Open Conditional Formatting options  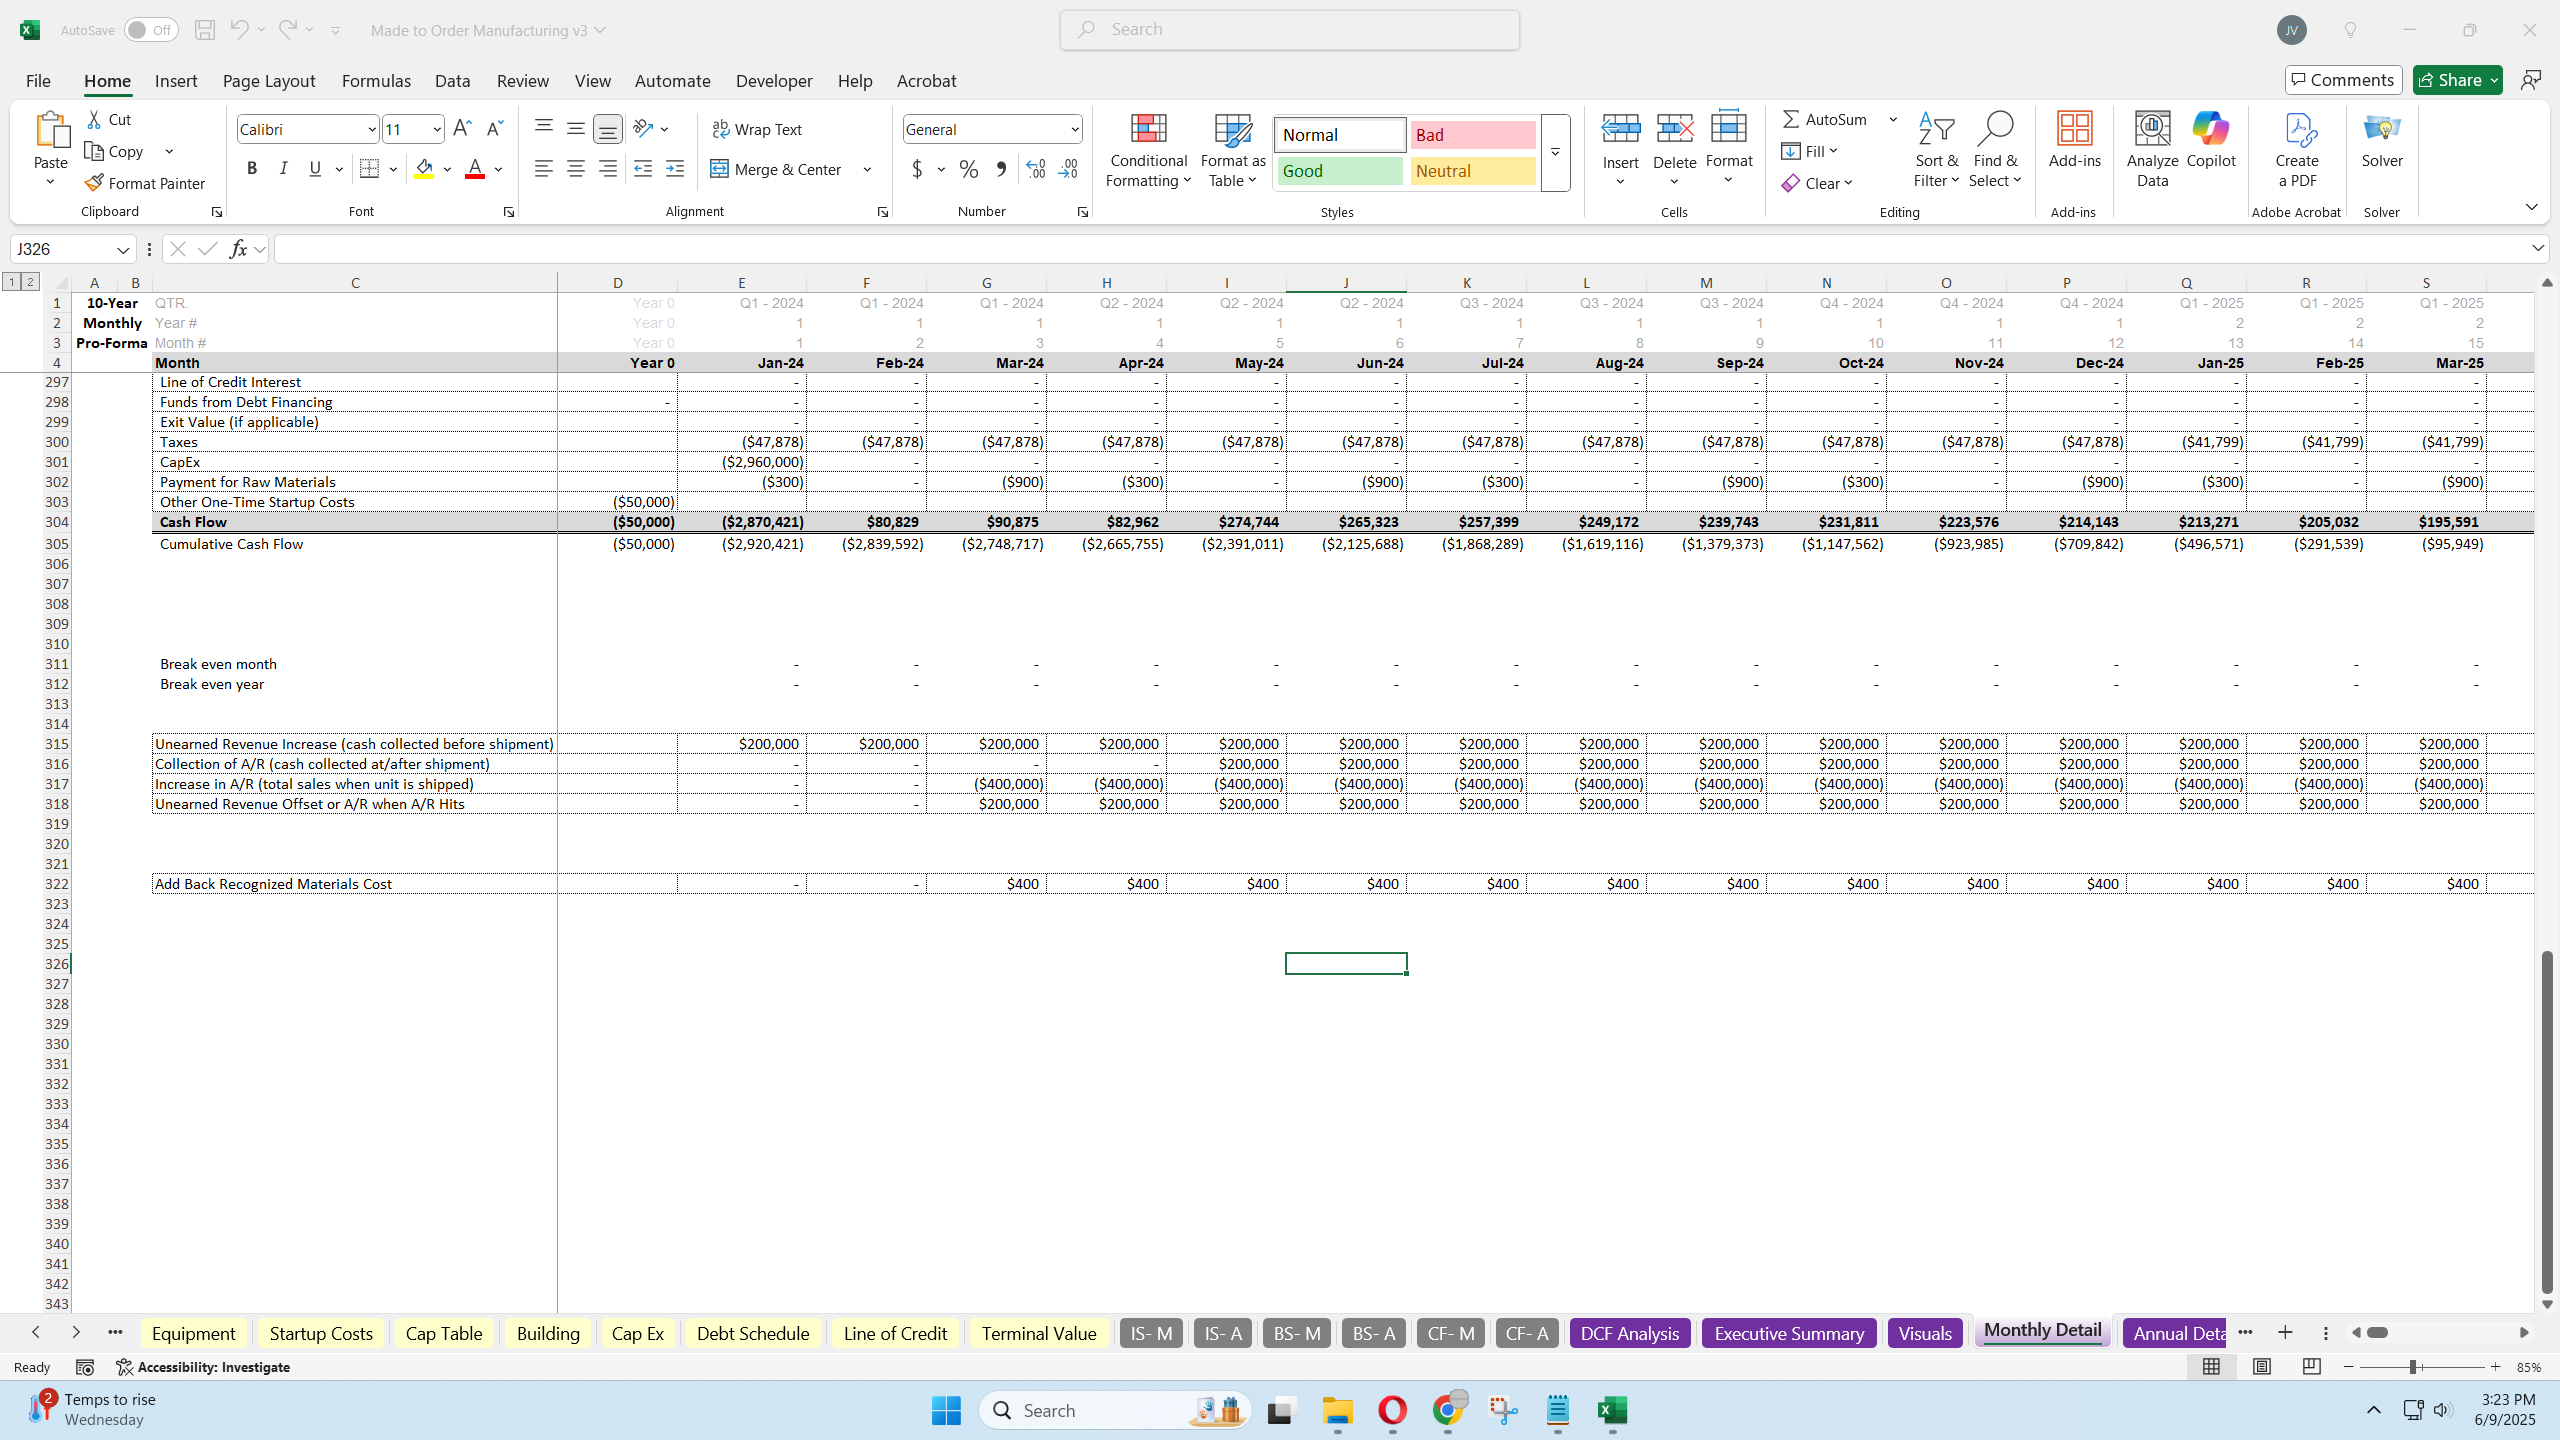1147,150
